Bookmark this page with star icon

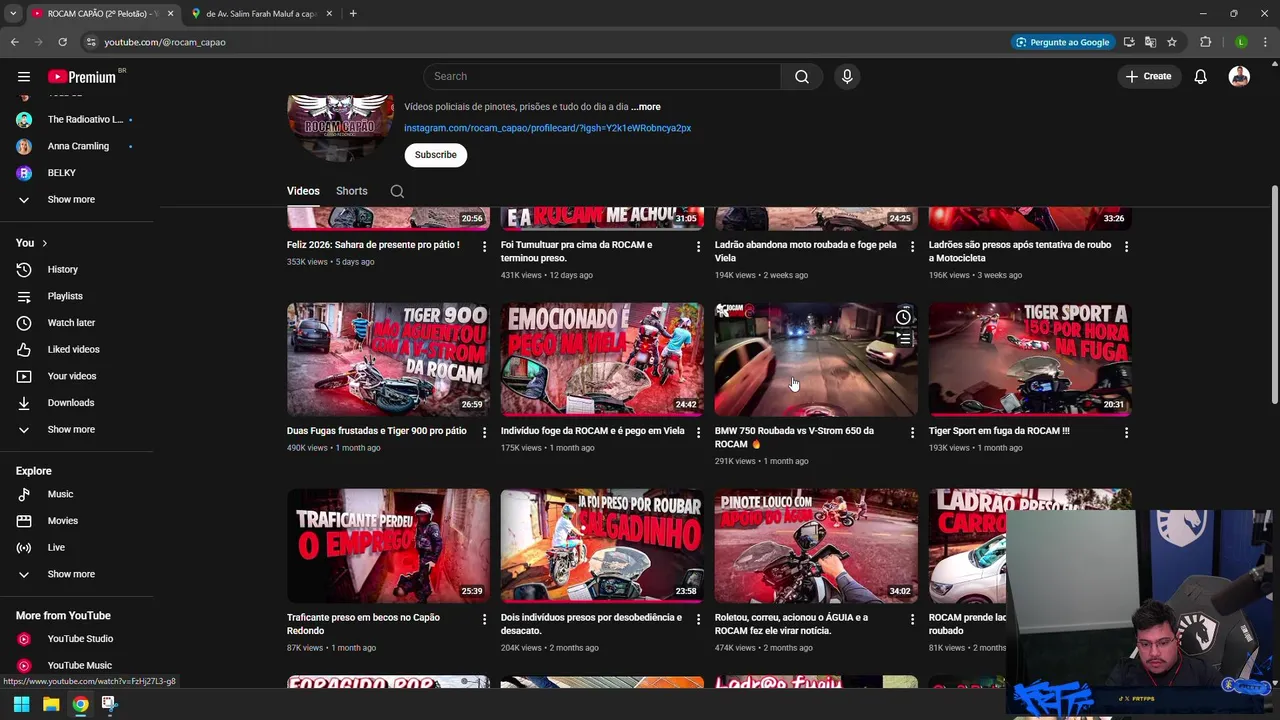1171,42
